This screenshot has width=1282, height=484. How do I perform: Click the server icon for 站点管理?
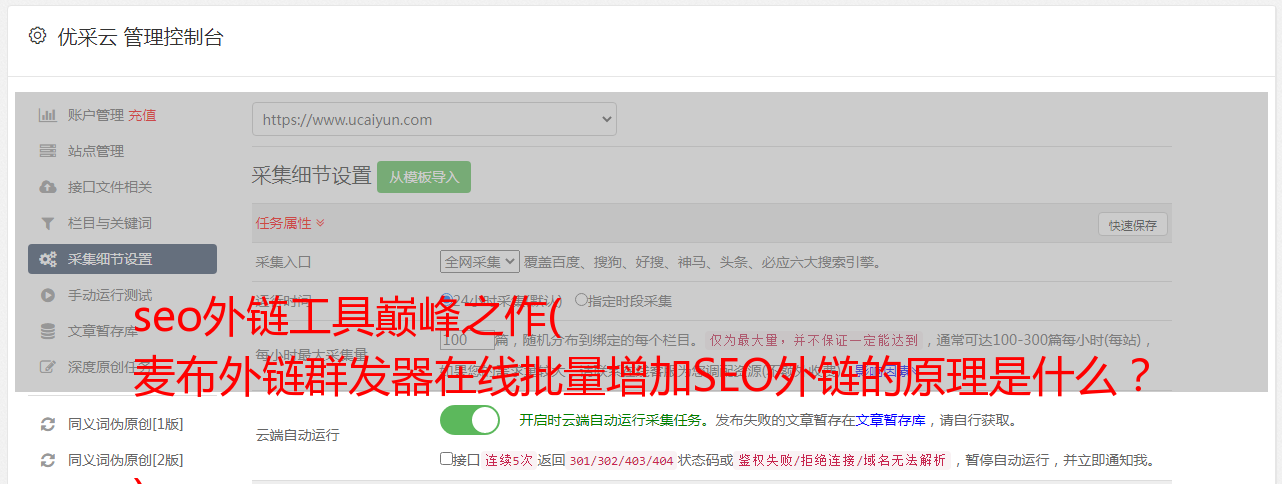coord(47,151)
